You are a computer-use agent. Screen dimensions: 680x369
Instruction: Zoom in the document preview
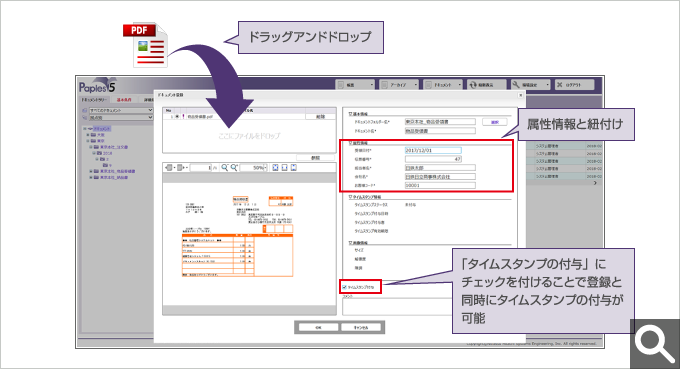pos(234,167)
